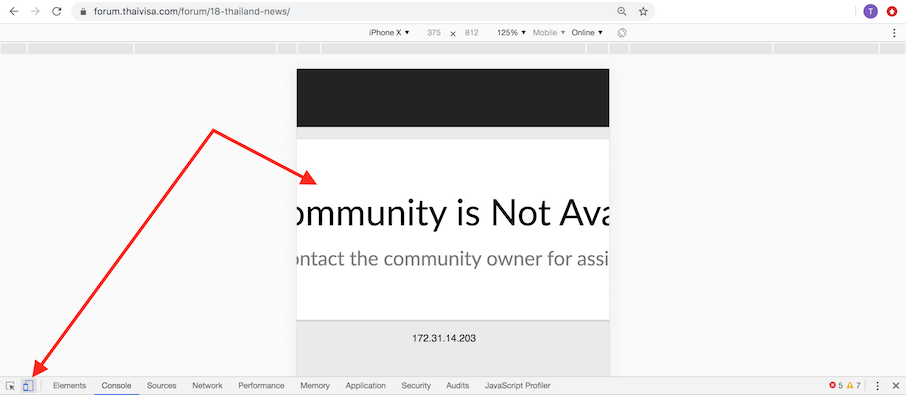Viewport: 906px width, 395px height.
Task: Click the viewport width field 375
Action: pos(434,33)
